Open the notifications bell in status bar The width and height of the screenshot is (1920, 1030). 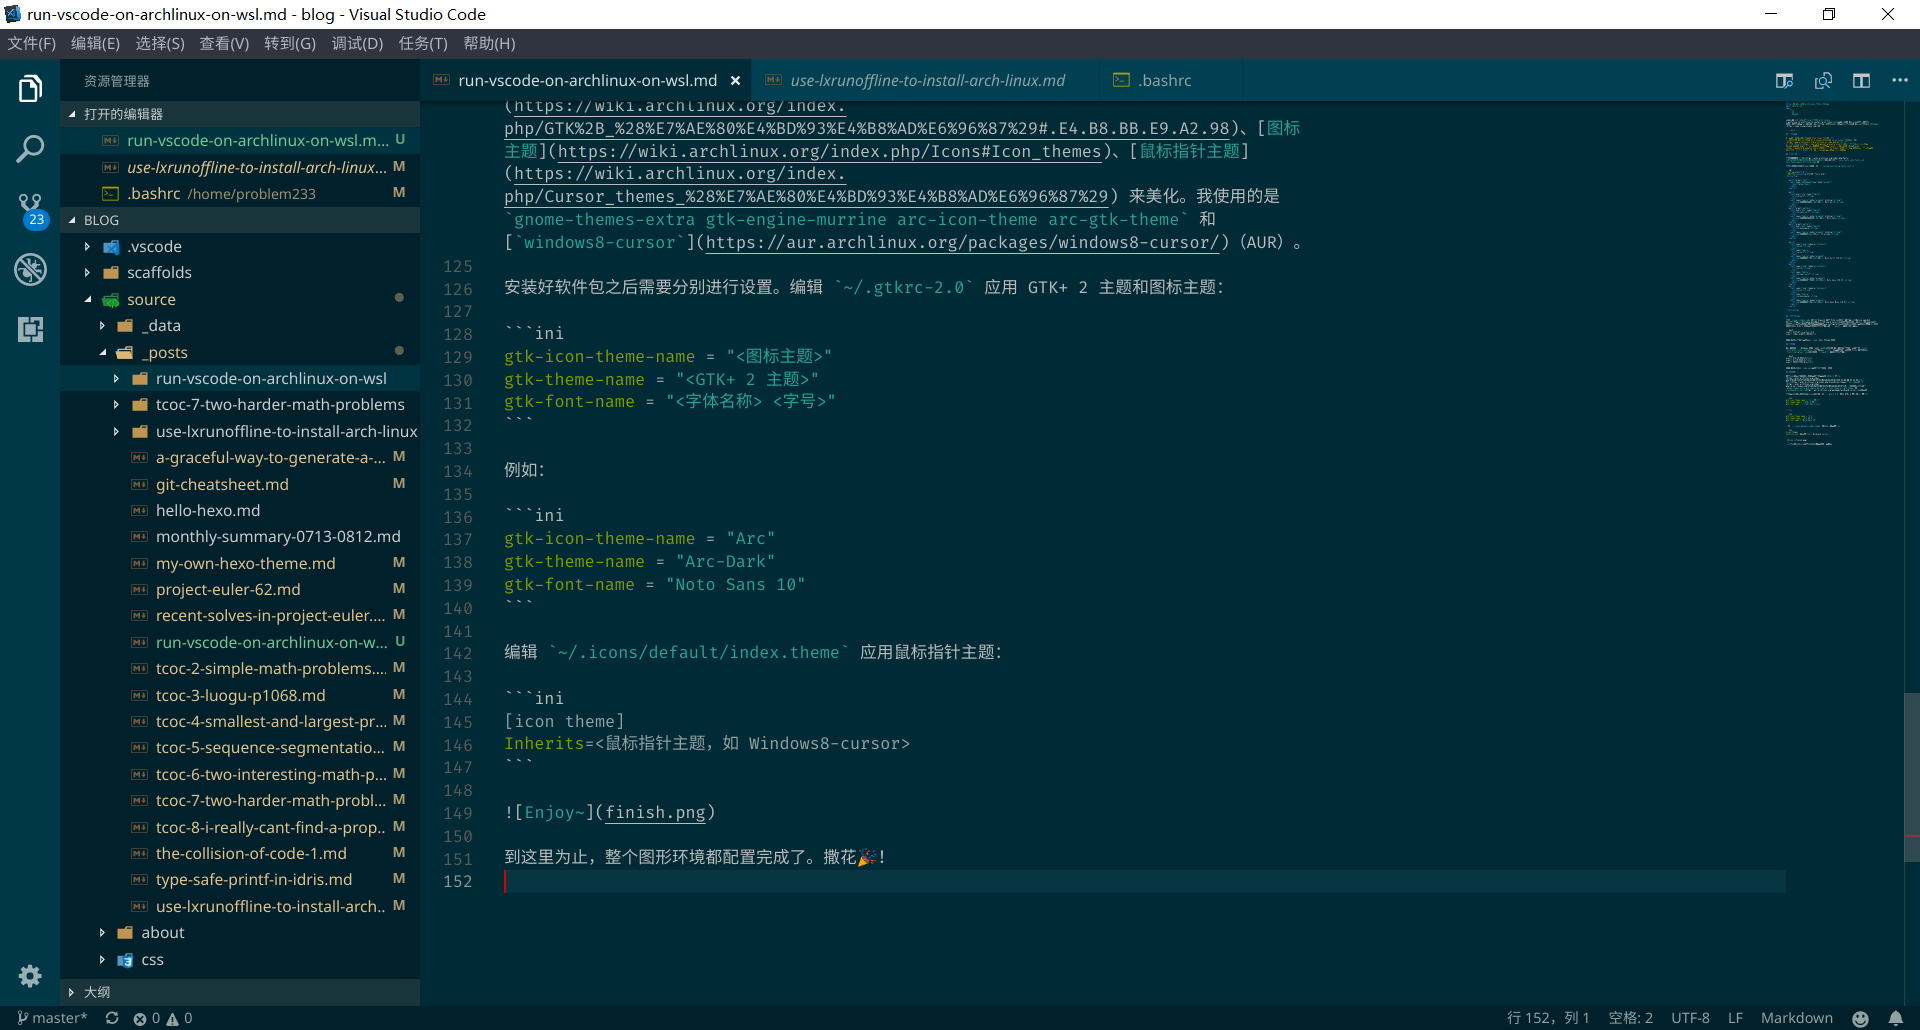[1895, 1018]
